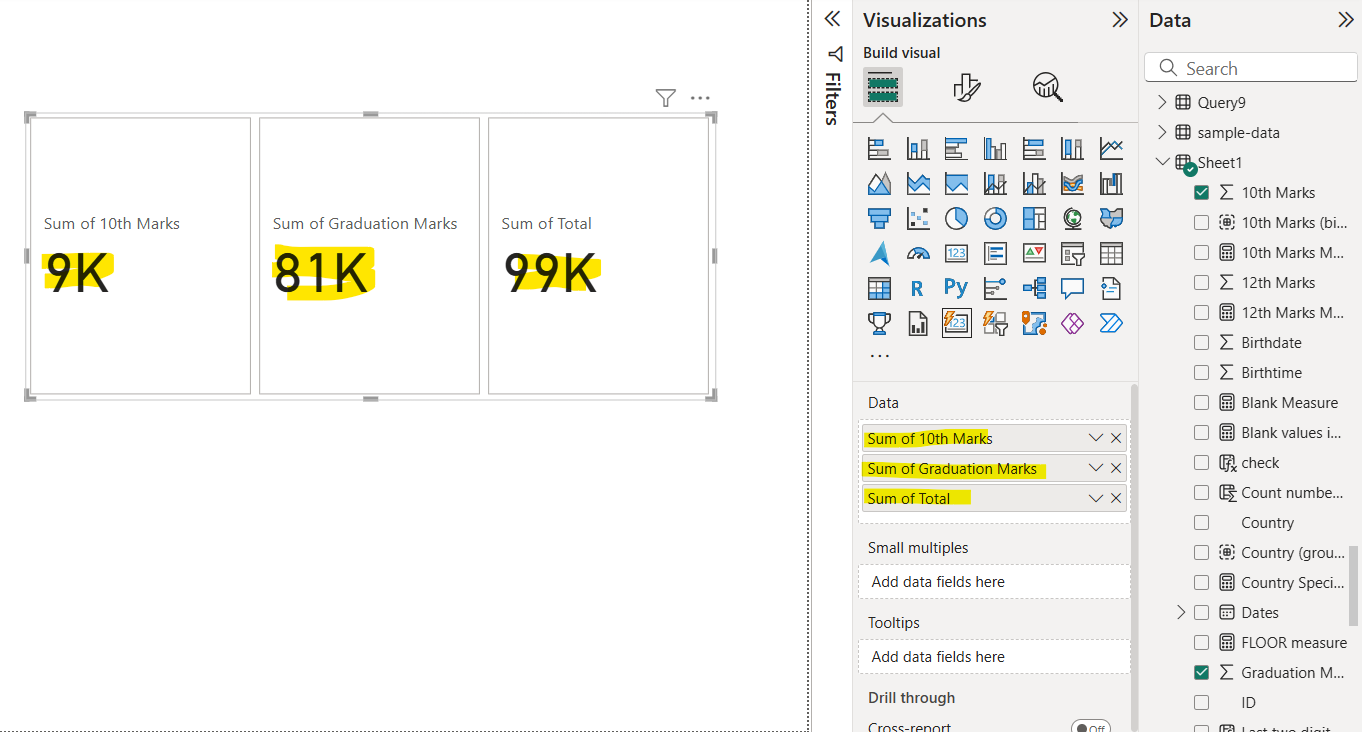
Task: Add a Q&A visual
Action: point(1072,288)
